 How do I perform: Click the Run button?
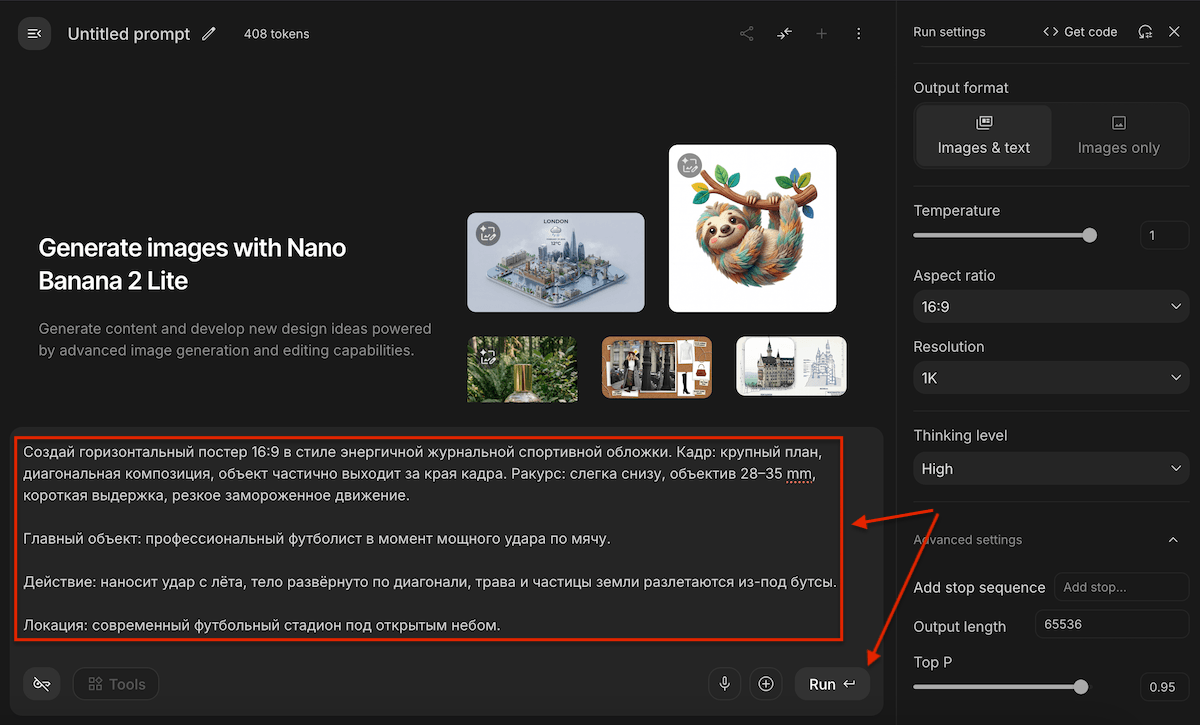click(x=832, y=684)
